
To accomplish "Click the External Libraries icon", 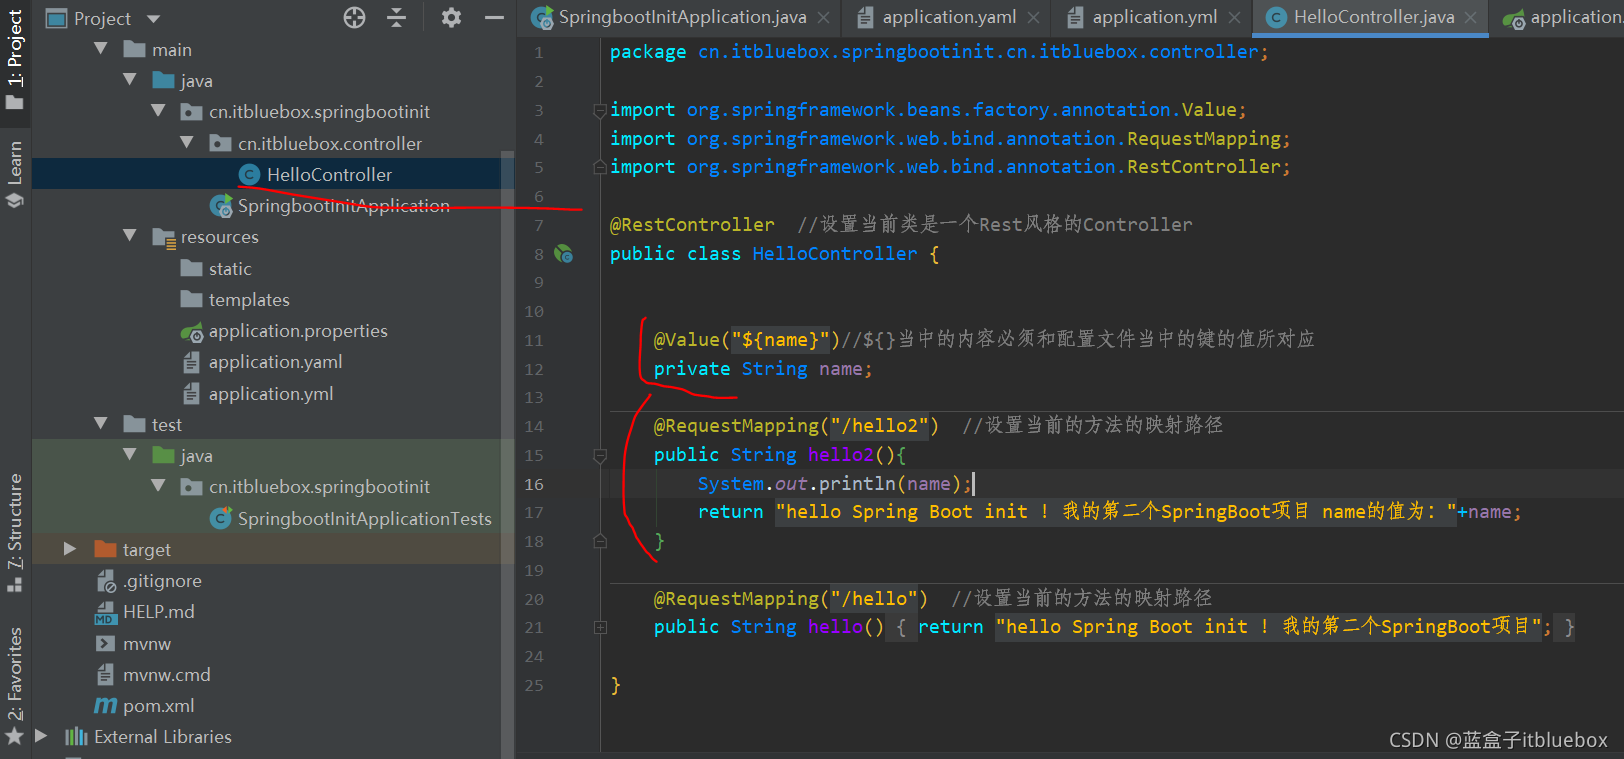I will point(76,737).
